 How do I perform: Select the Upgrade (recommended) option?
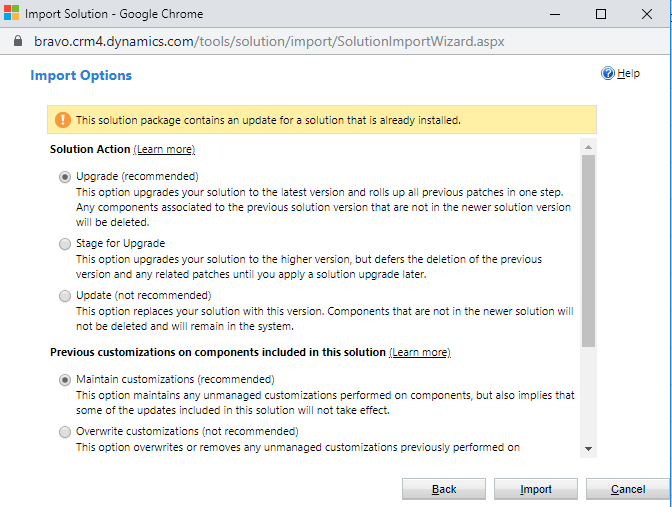point(66,176)
